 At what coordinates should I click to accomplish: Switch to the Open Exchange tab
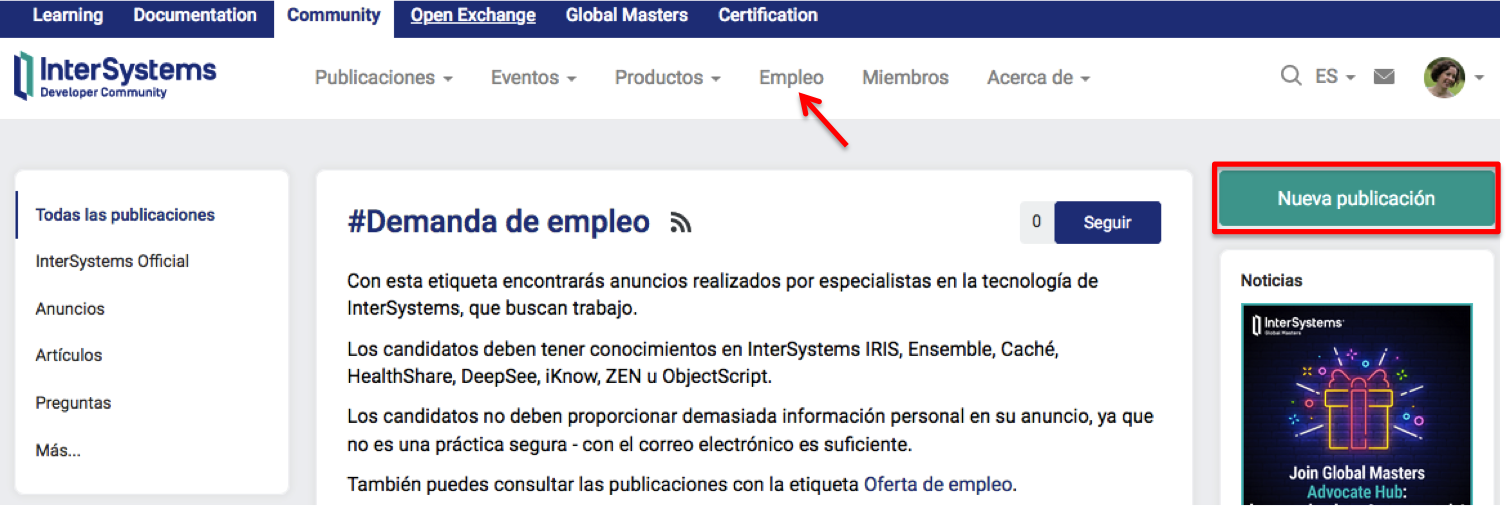click(473, 16)
